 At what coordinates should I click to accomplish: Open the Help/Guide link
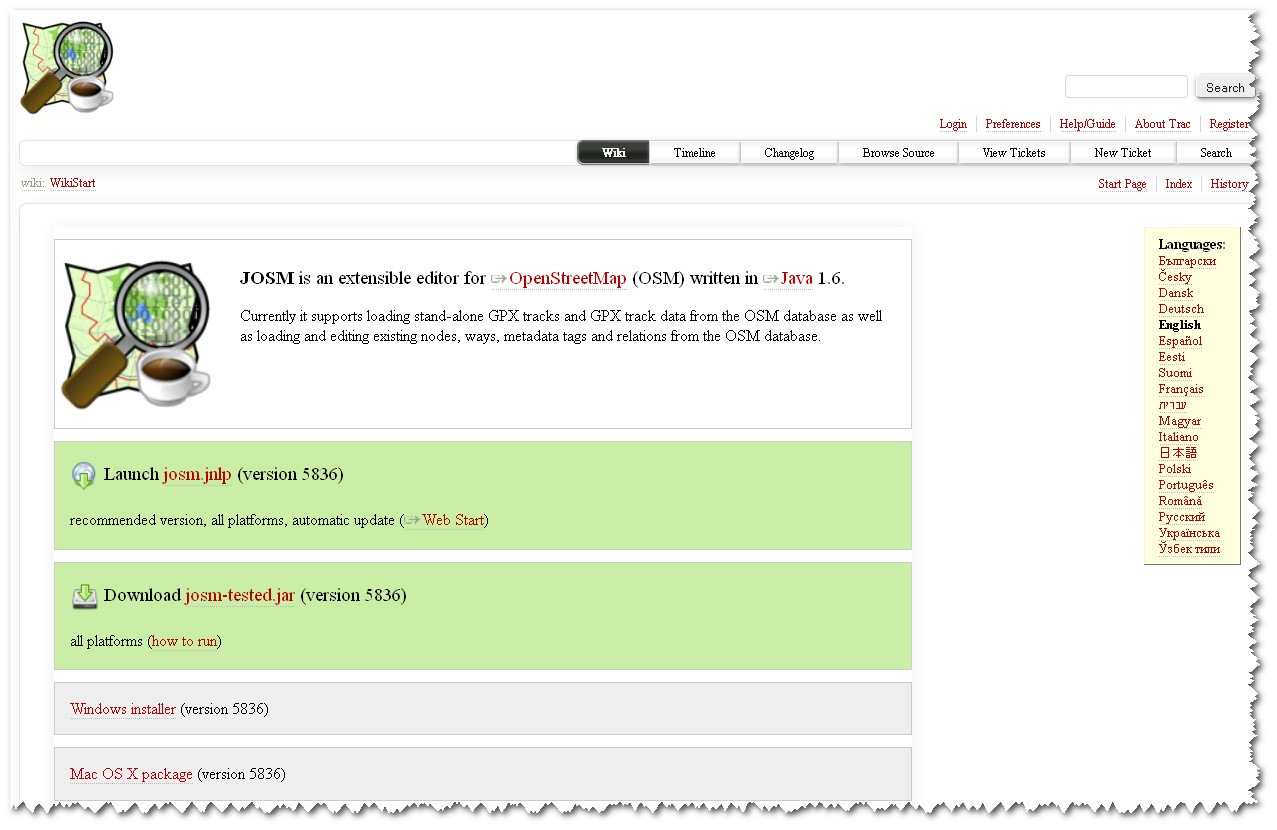(1087, 124)
